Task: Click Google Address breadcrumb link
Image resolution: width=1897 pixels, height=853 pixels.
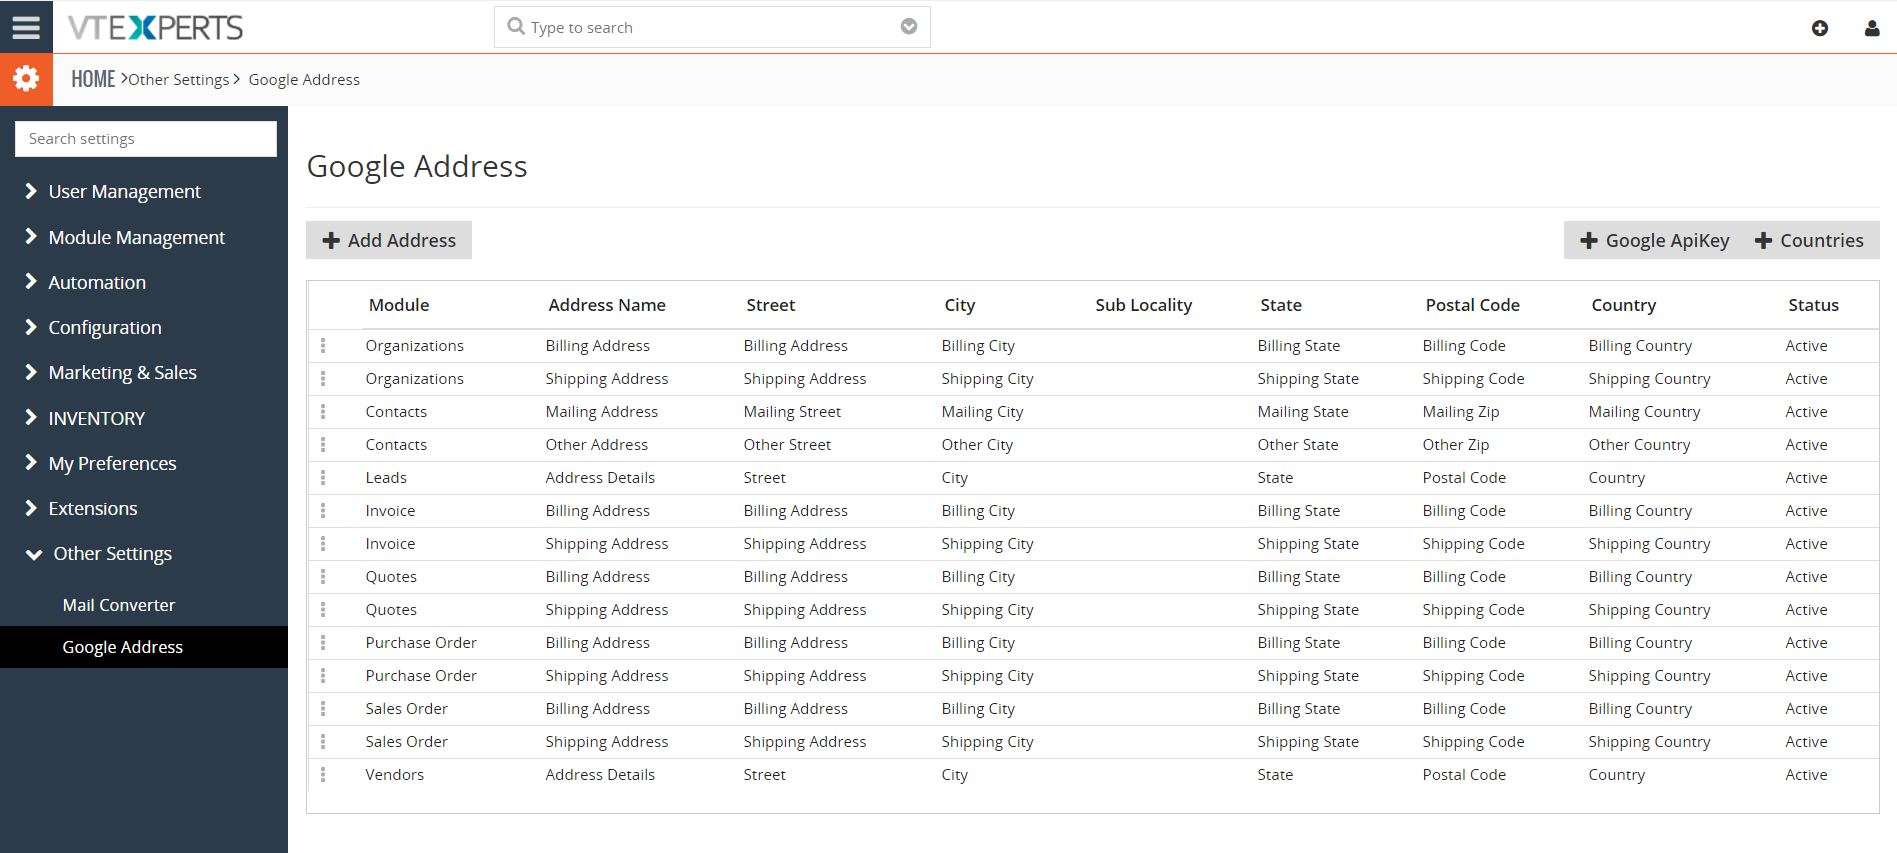Action: point(304,80)
